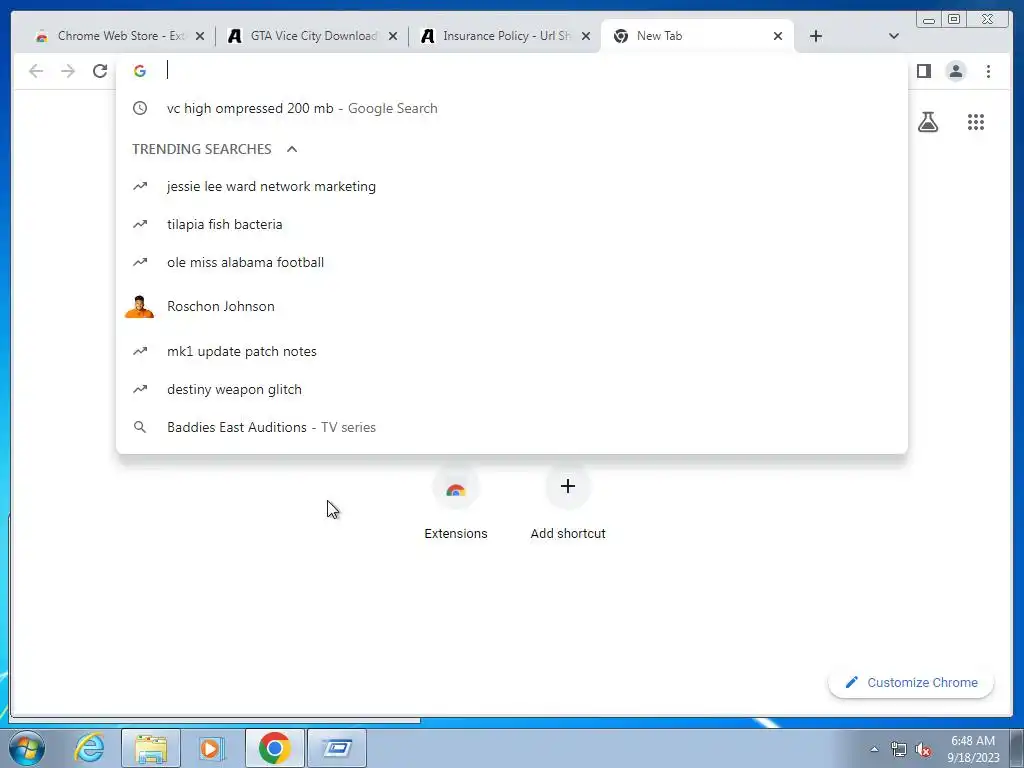Close the GTA Vice City tab
This screenshot has width=1024, height=768.
coord(392,36)
